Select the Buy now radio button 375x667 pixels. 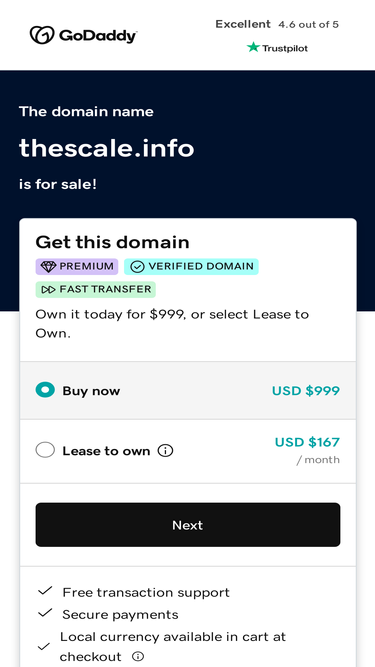point(45,390)
